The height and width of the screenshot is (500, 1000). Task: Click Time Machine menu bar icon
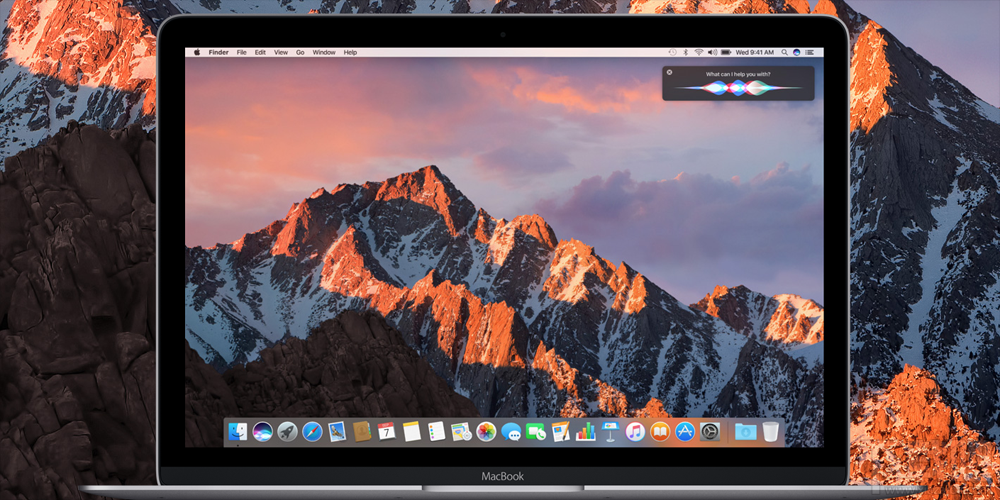click(673, 52)
